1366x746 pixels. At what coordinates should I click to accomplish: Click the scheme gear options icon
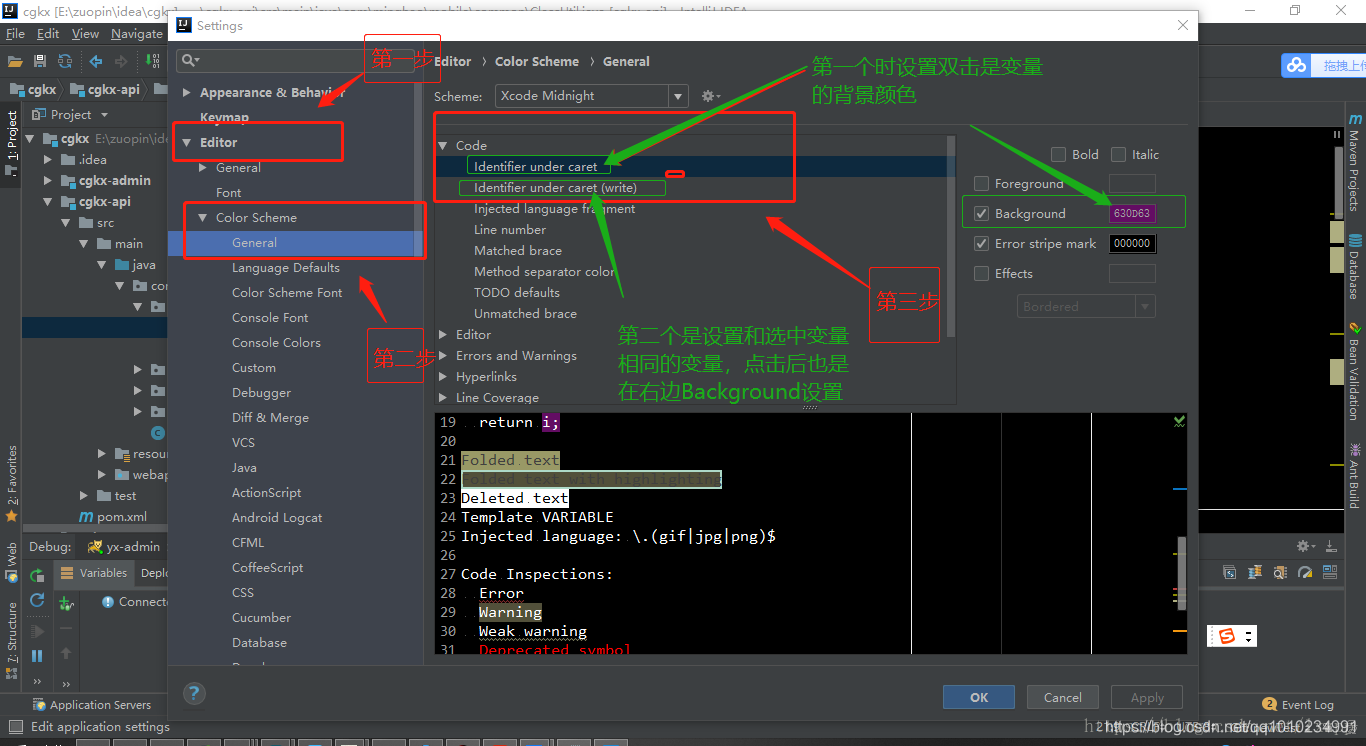pos(710,96)
